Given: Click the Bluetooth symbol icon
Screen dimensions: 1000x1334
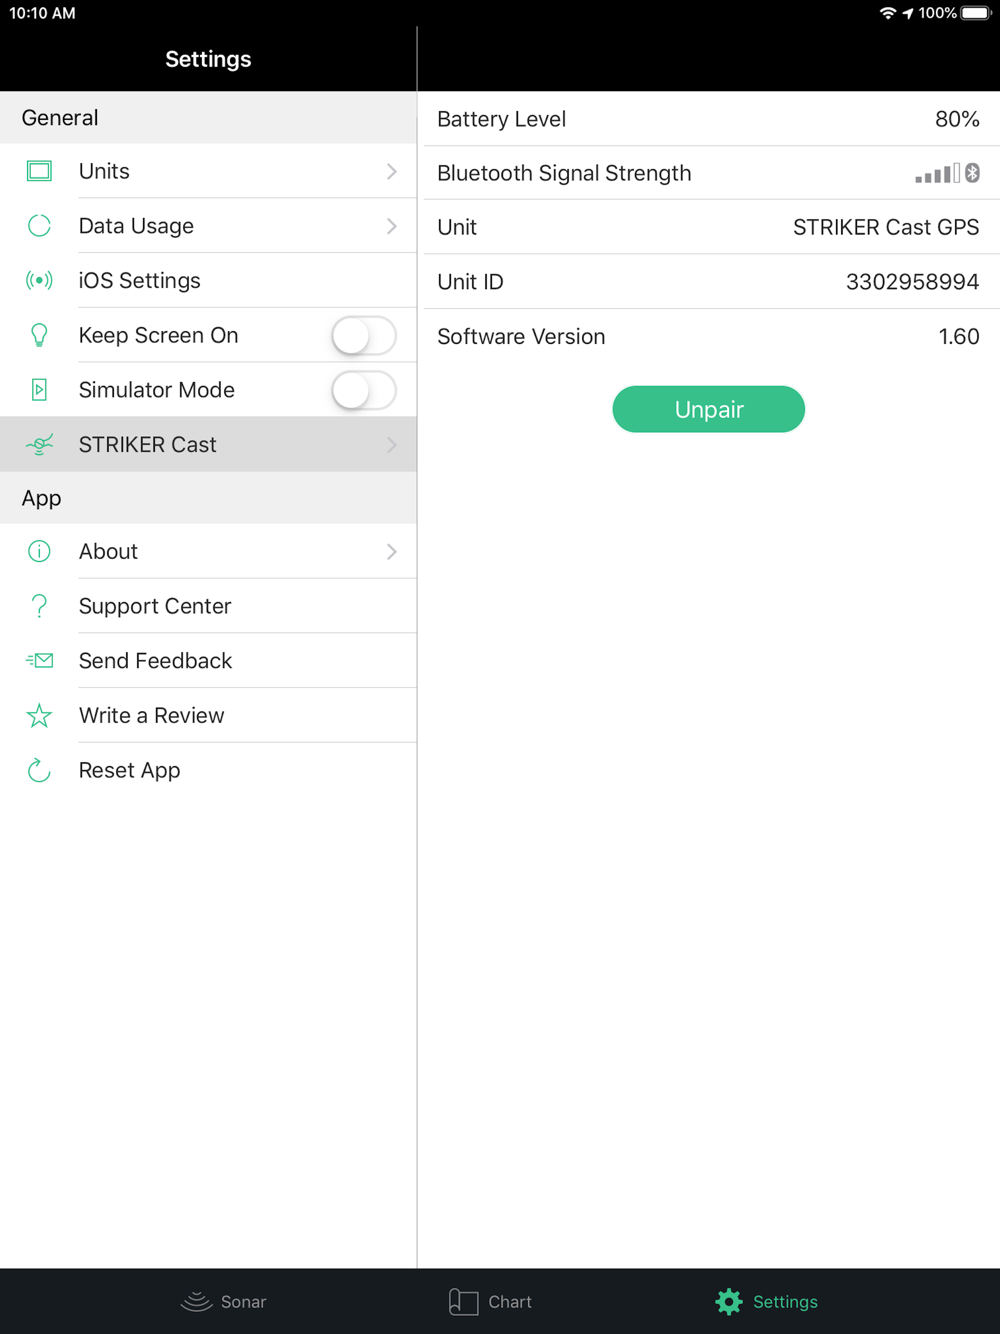Looking at the screenshot, I should pyautogui.click(x=972, y=173).
